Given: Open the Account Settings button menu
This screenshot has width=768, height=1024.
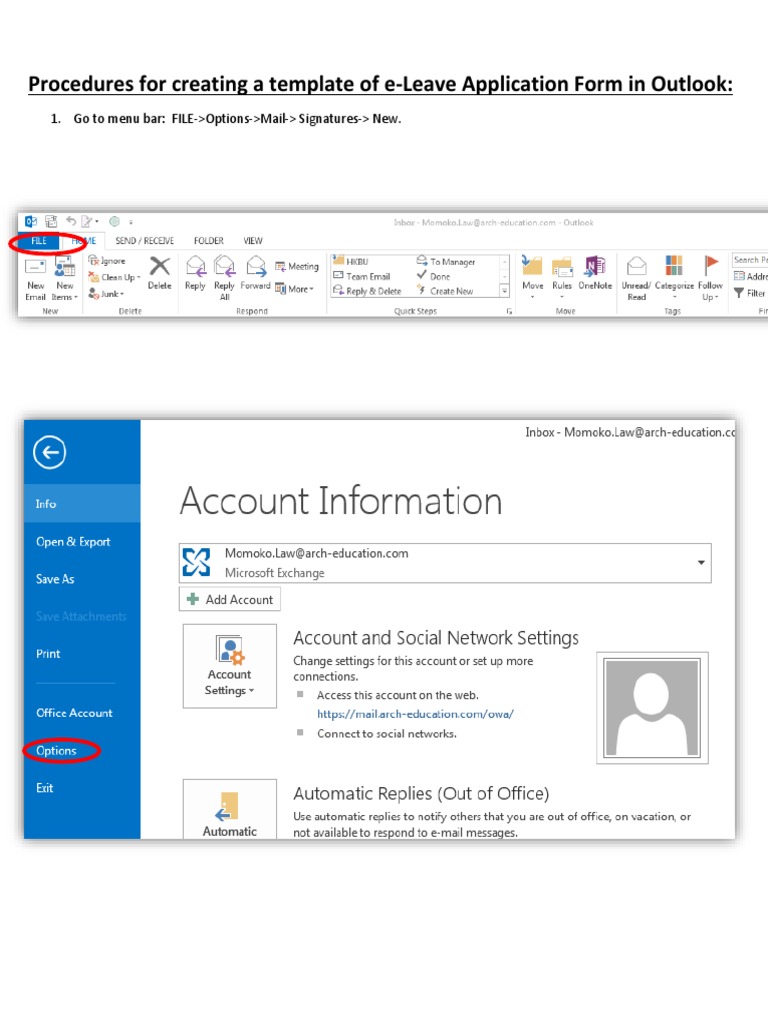Looking at the screenshot, I should click(230, 665).
